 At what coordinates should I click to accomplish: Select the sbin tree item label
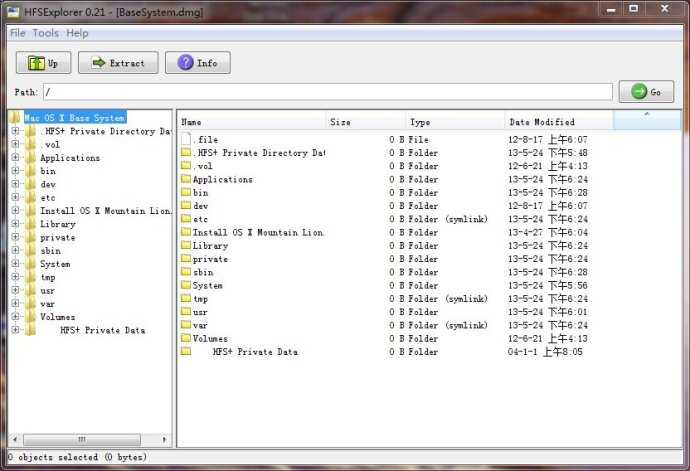pyautogui.click(x=51, y=251)
